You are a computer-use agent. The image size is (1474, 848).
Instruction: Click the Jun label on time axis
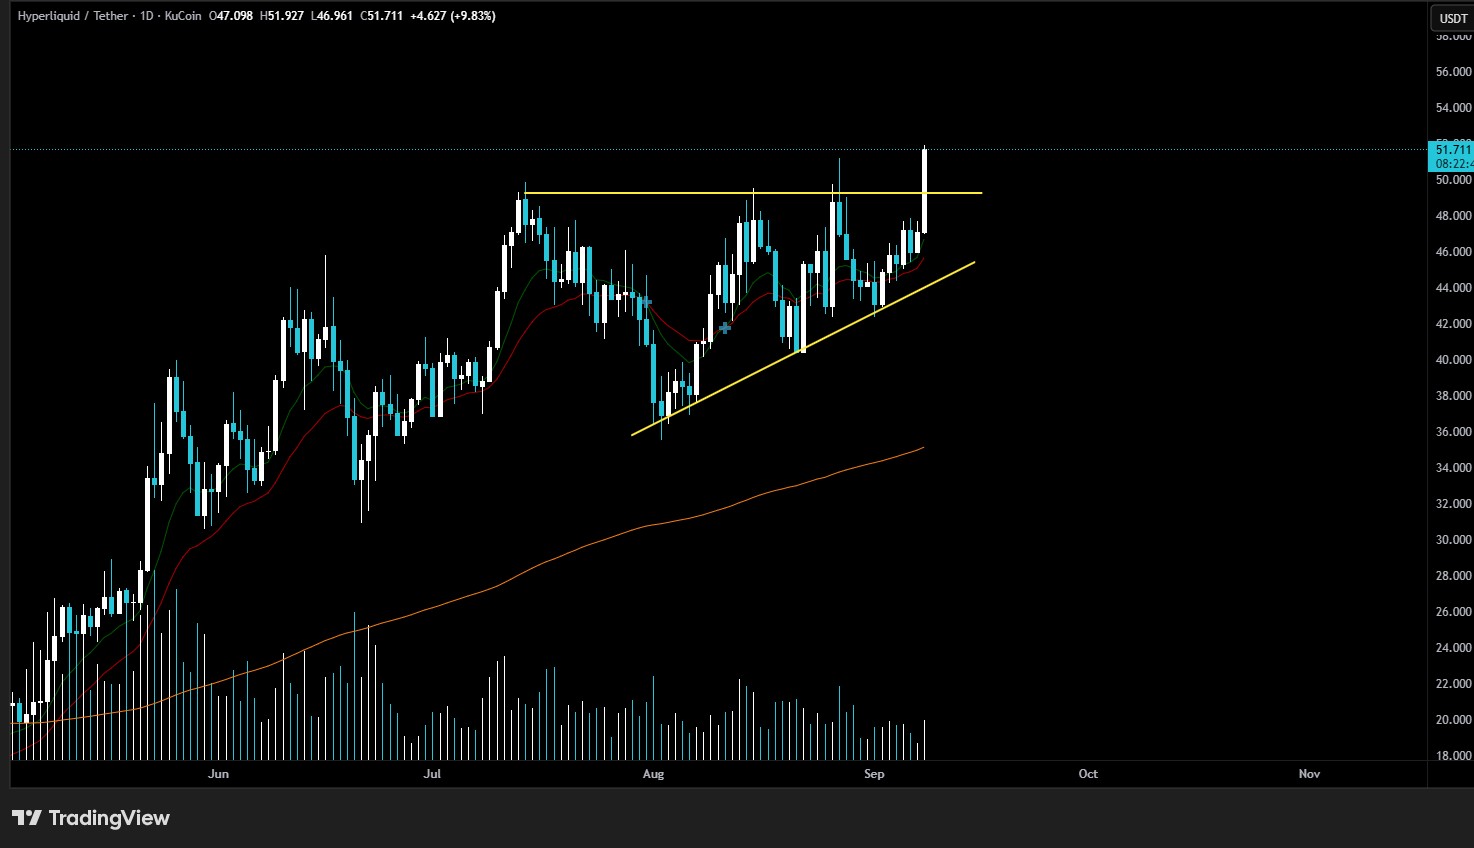coord(218,774)
